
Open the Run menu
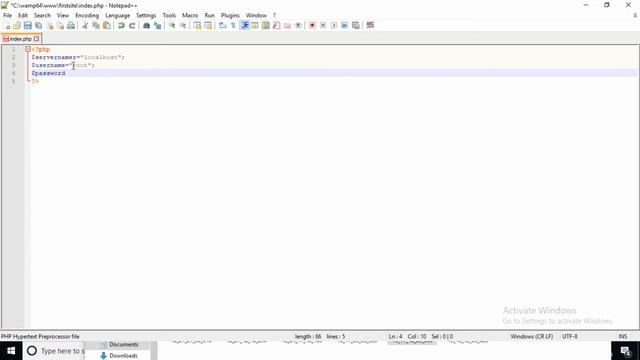coord(209,15)
